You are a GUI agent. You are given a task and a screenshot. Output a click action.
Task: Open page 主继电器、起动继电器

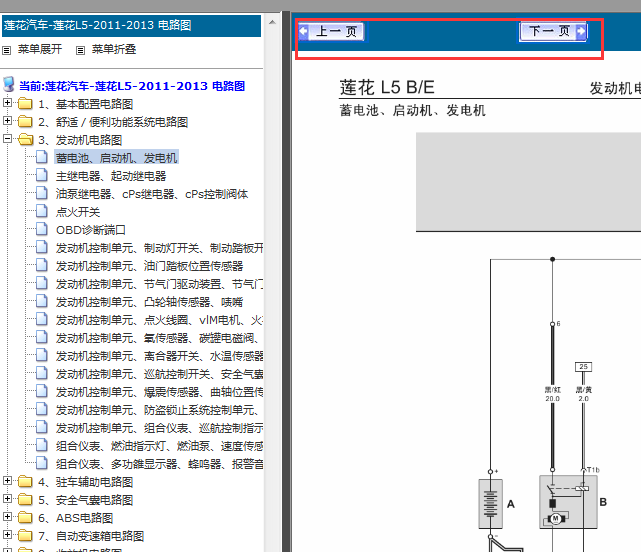111,176
